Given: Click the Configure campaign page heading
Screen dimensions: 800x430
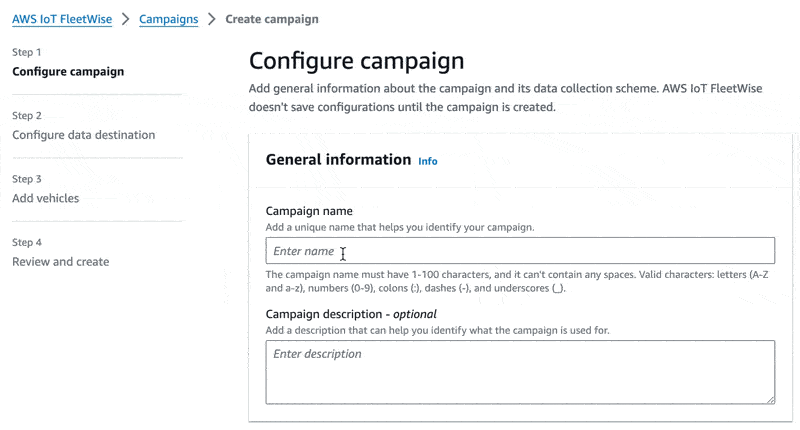Looking at the screenshot, I should [356, 60].
